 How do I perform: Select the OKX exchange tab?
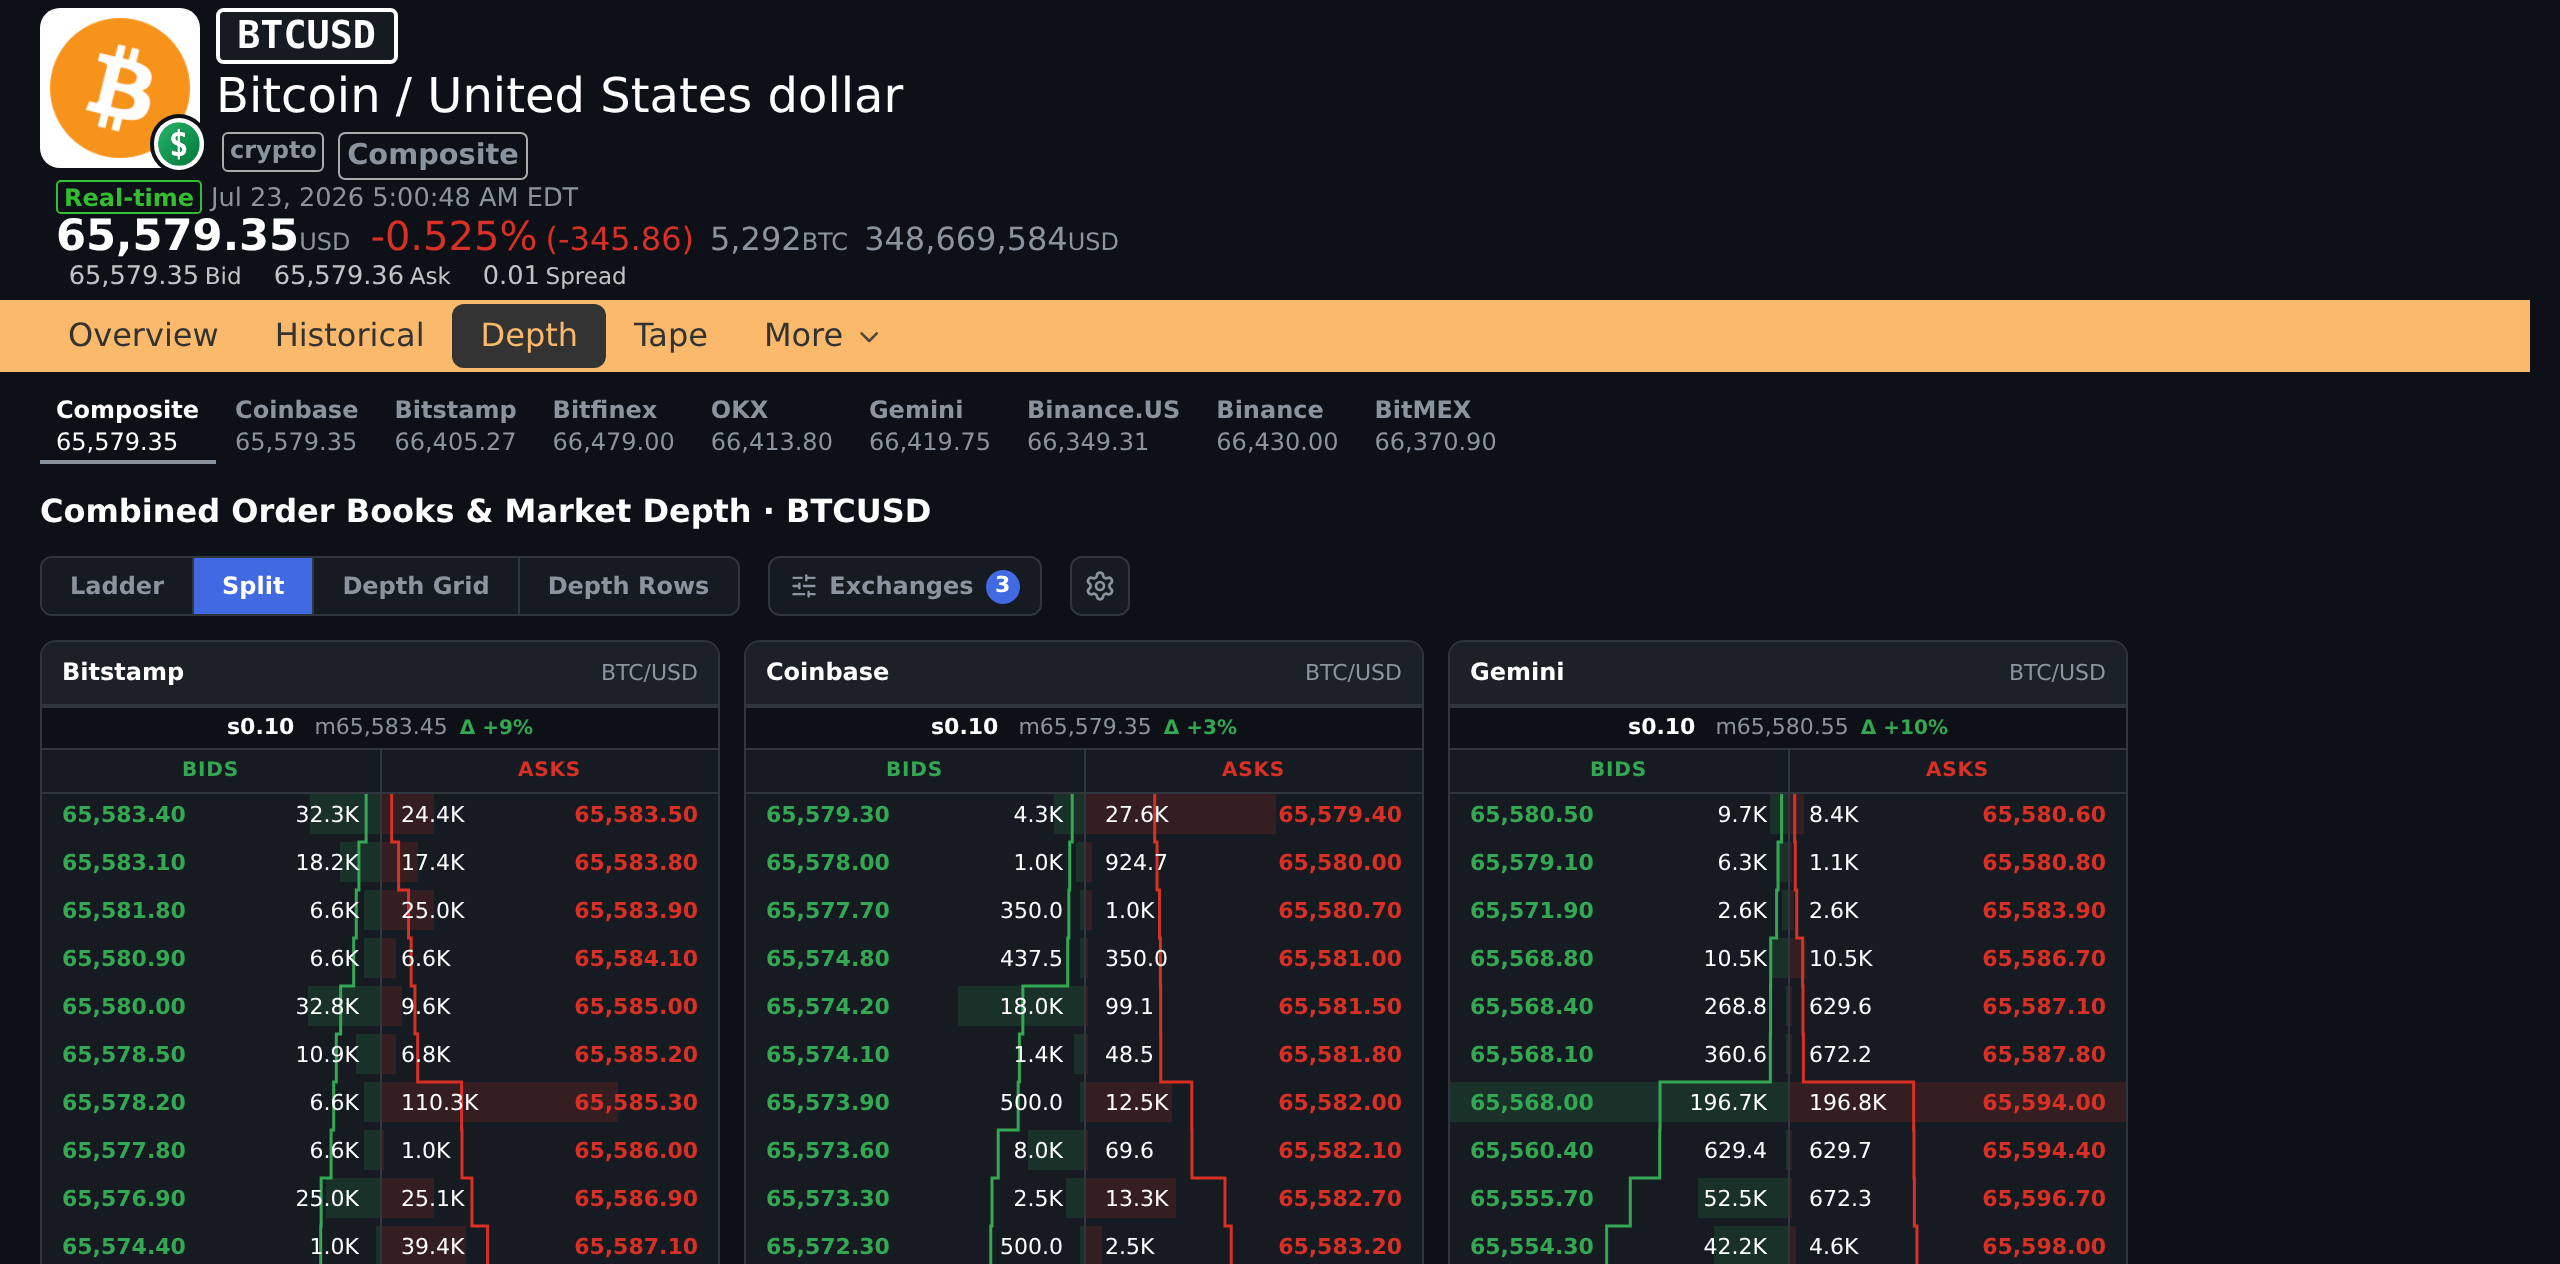pos(771,426)
